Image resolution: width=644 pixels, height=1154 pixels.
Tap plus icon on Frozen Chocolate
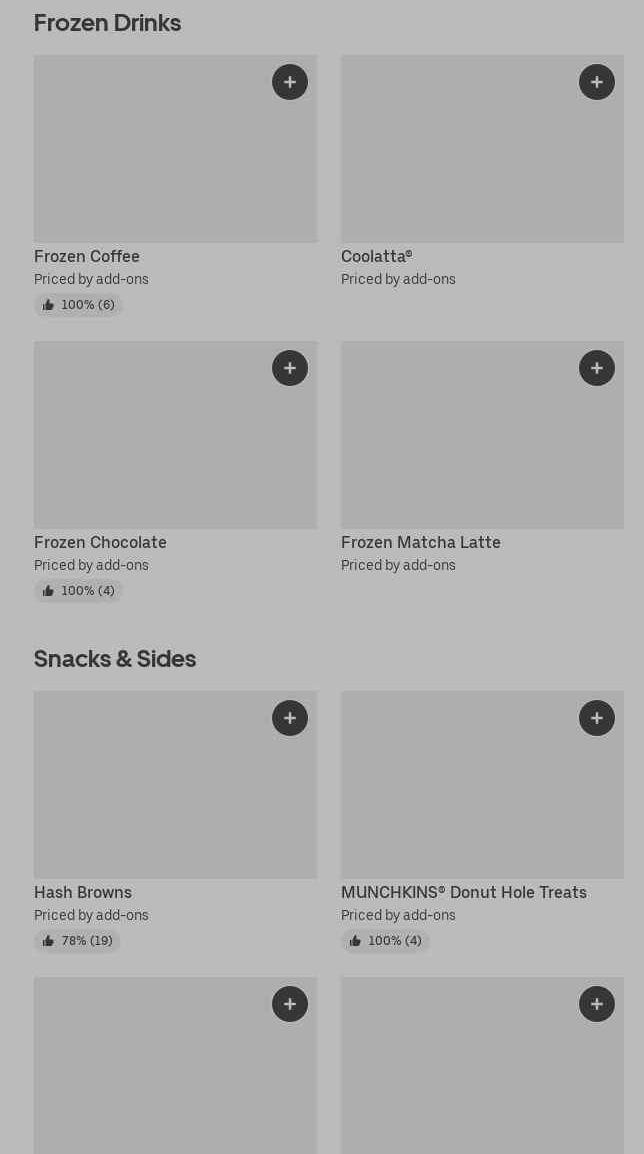[290, 368]
